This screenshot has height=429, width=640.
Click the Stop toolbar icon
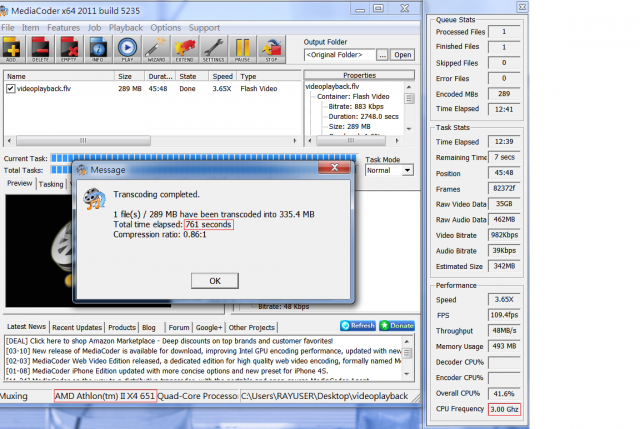[271, 49]
